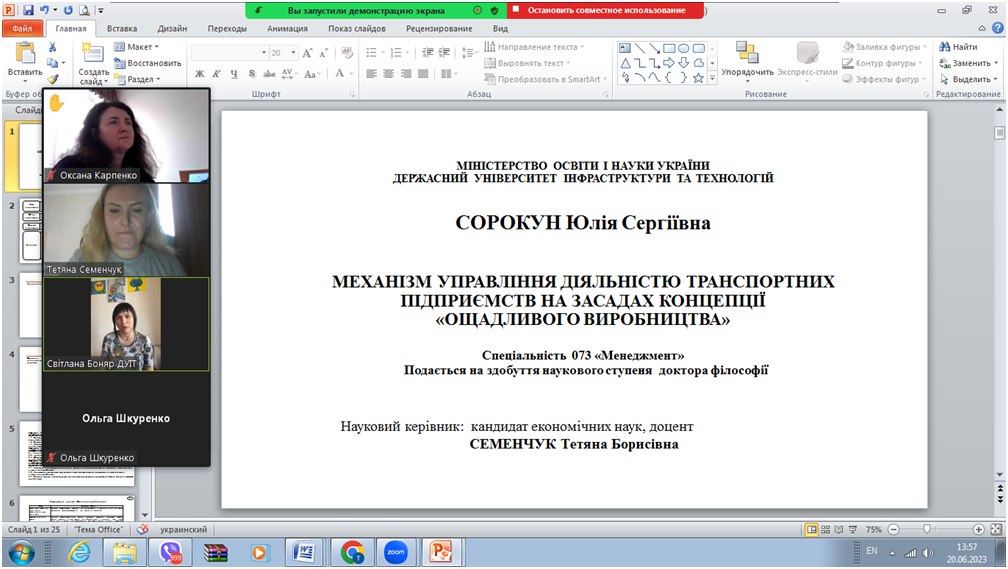The width and height of the screenshot is (1008, 569).
Task: Align text to the left
Action: (372, 74)
